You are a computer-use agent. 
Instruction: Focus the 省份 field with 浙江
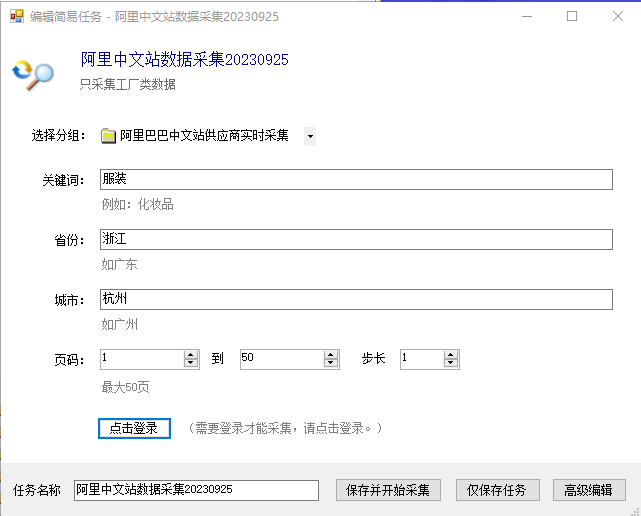[356, 239]
